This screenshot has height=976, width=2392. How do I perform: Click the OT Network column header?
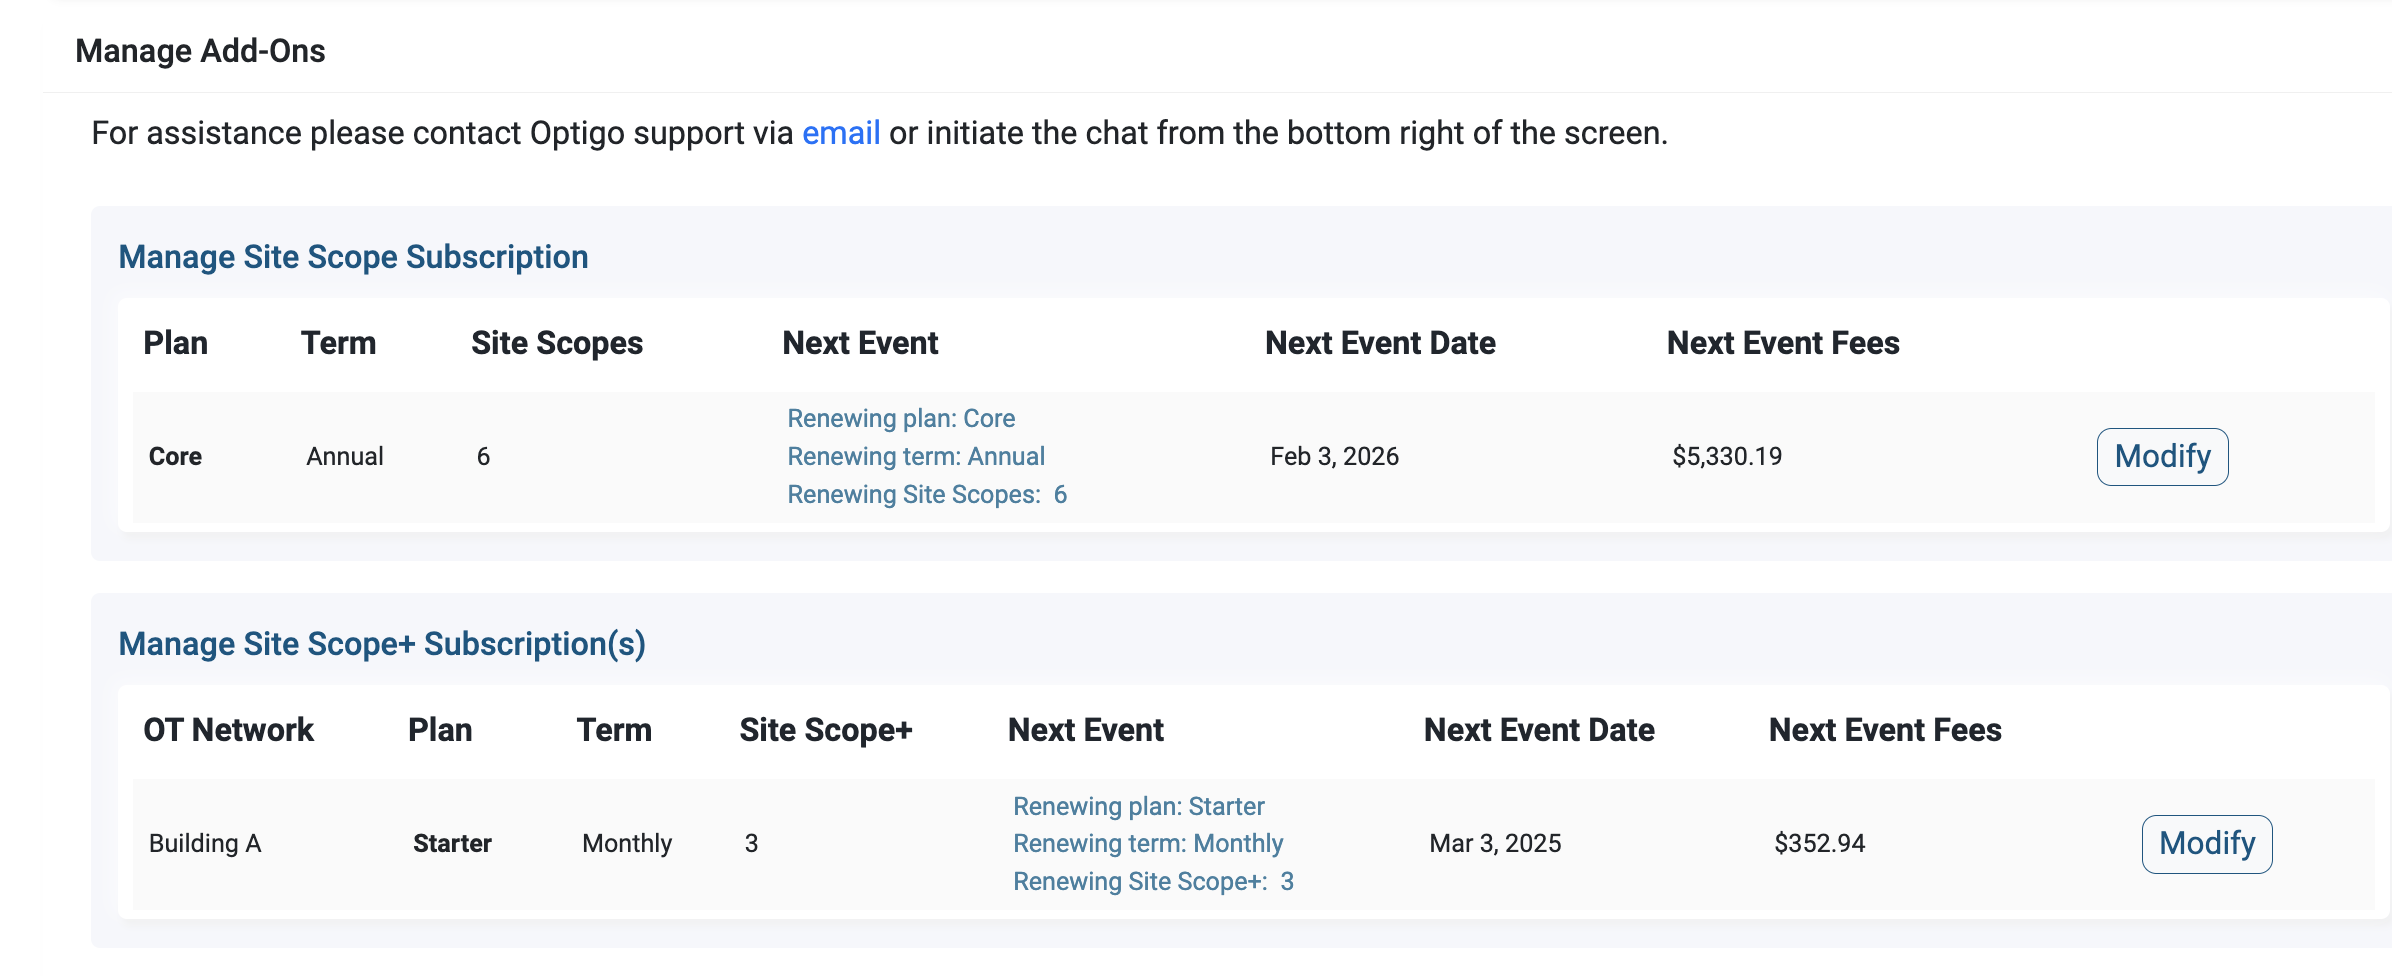point(228,730)
